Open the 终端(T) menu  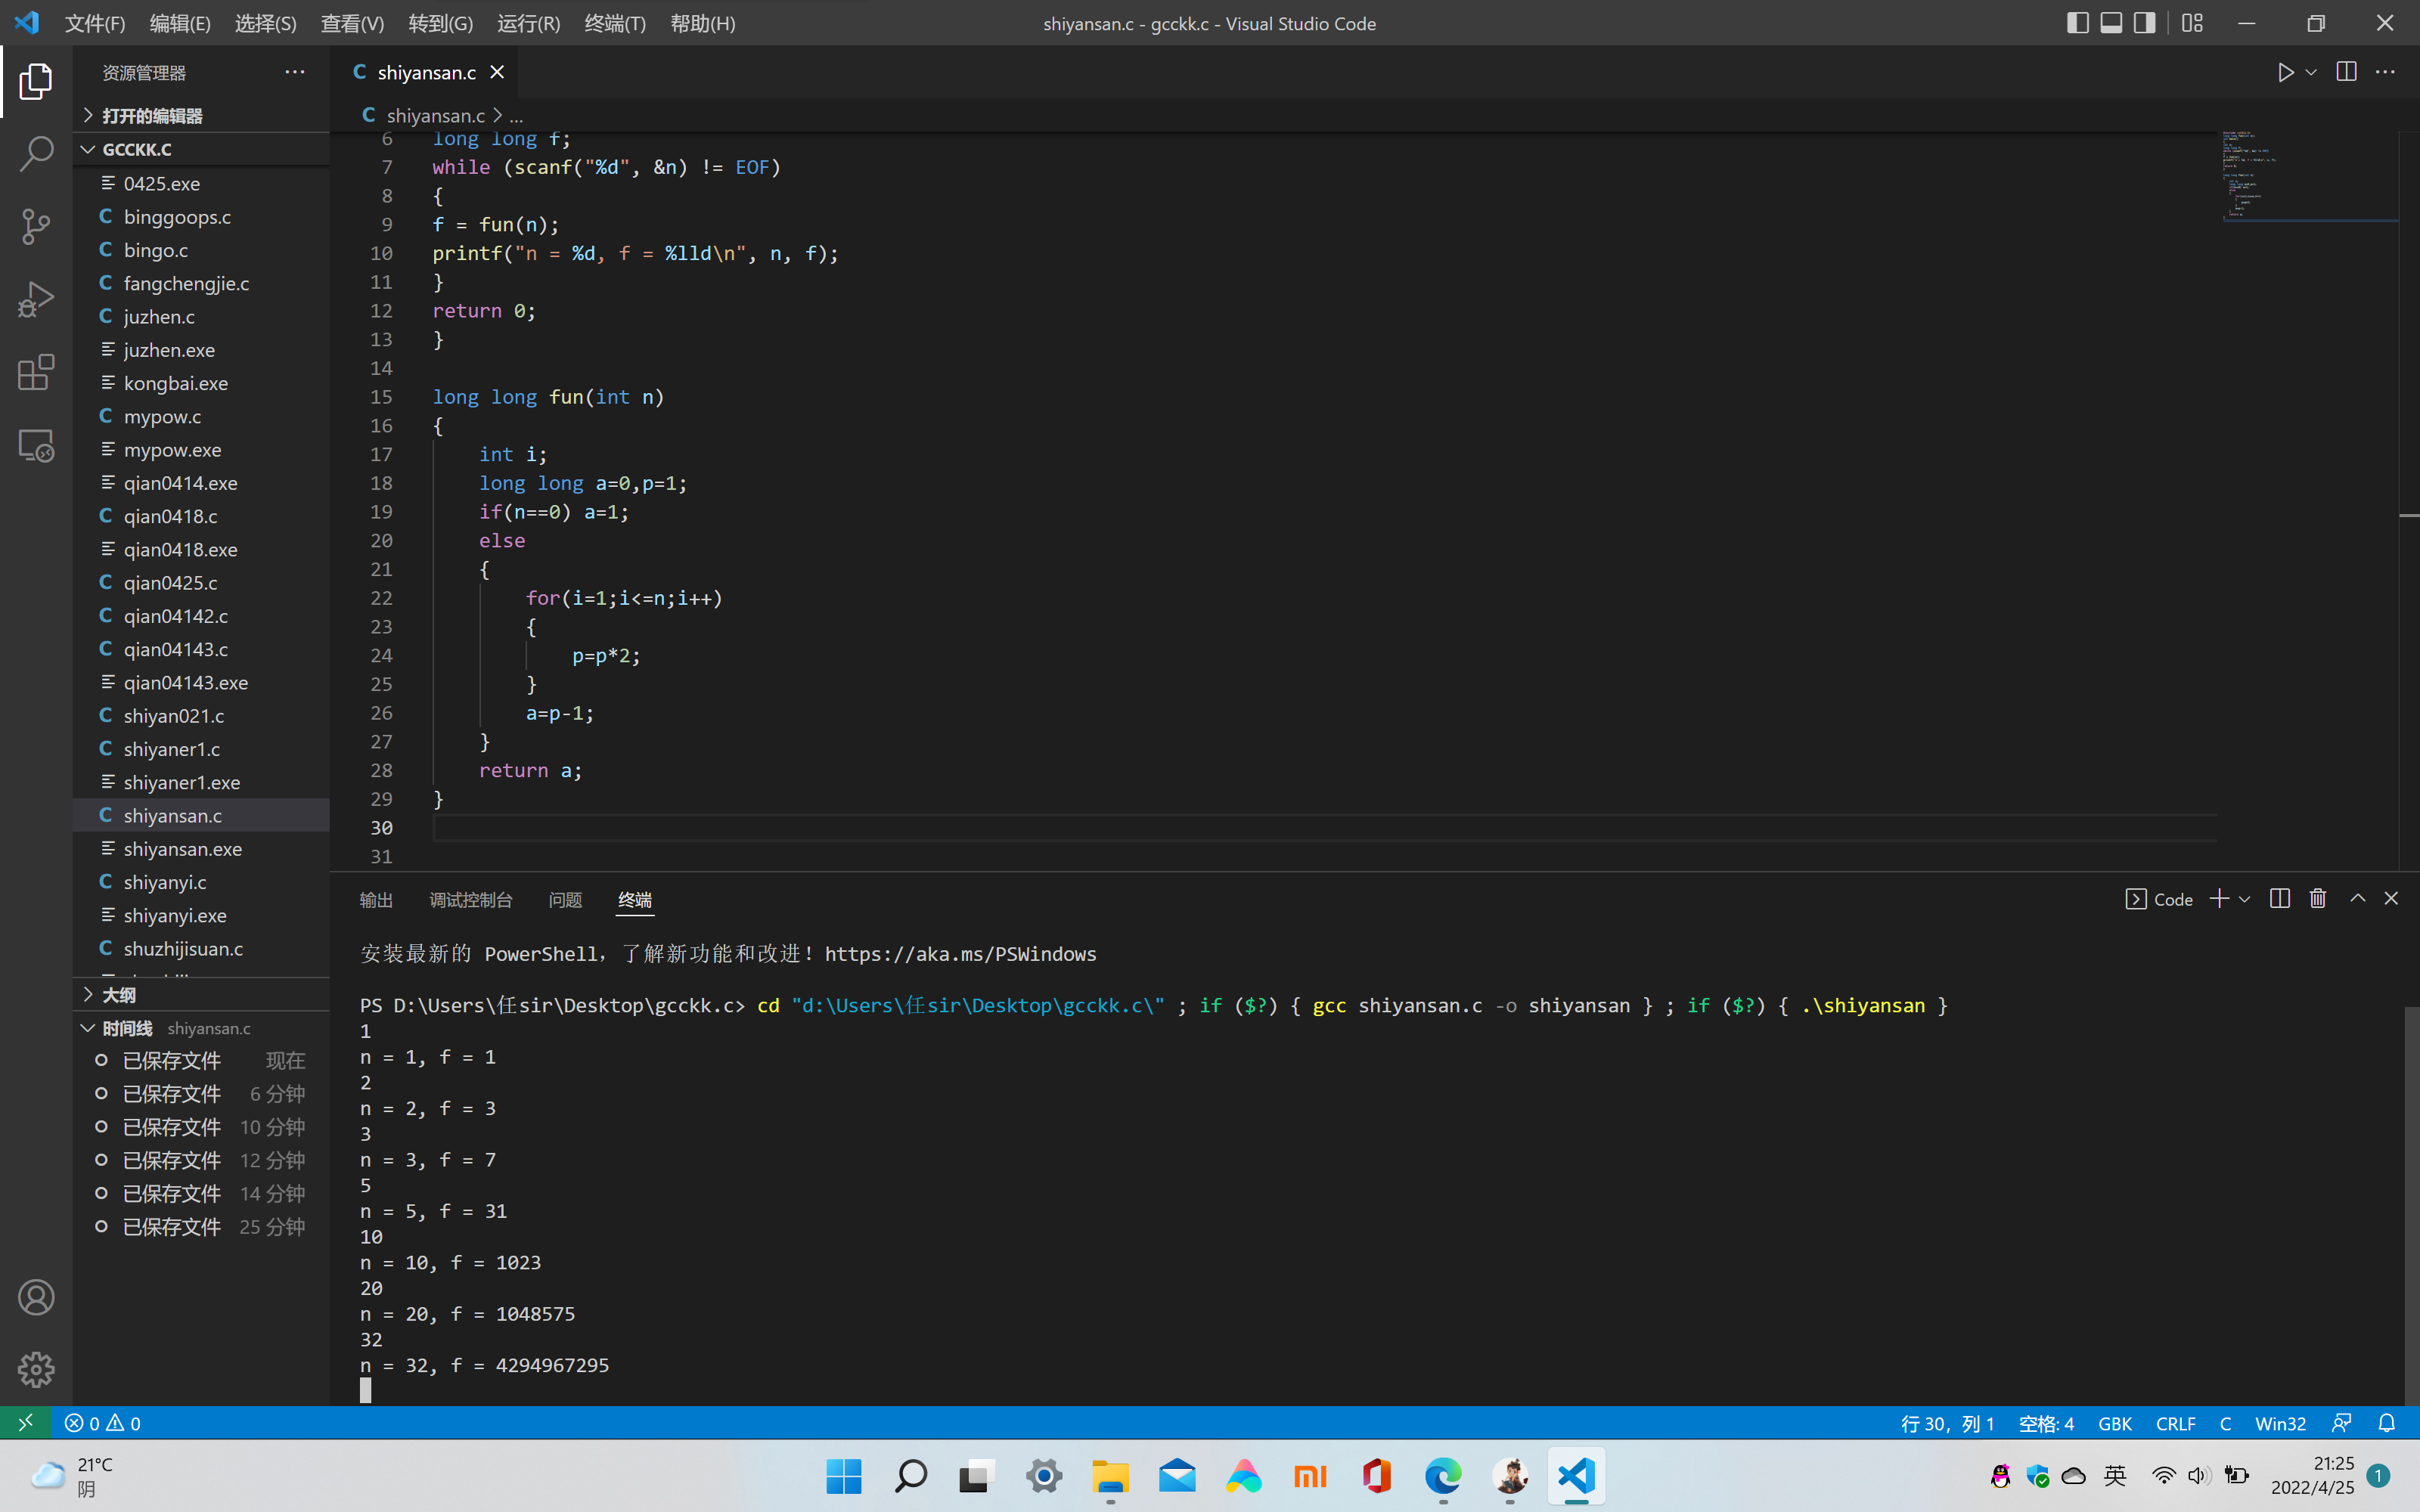tap(615, 23)
